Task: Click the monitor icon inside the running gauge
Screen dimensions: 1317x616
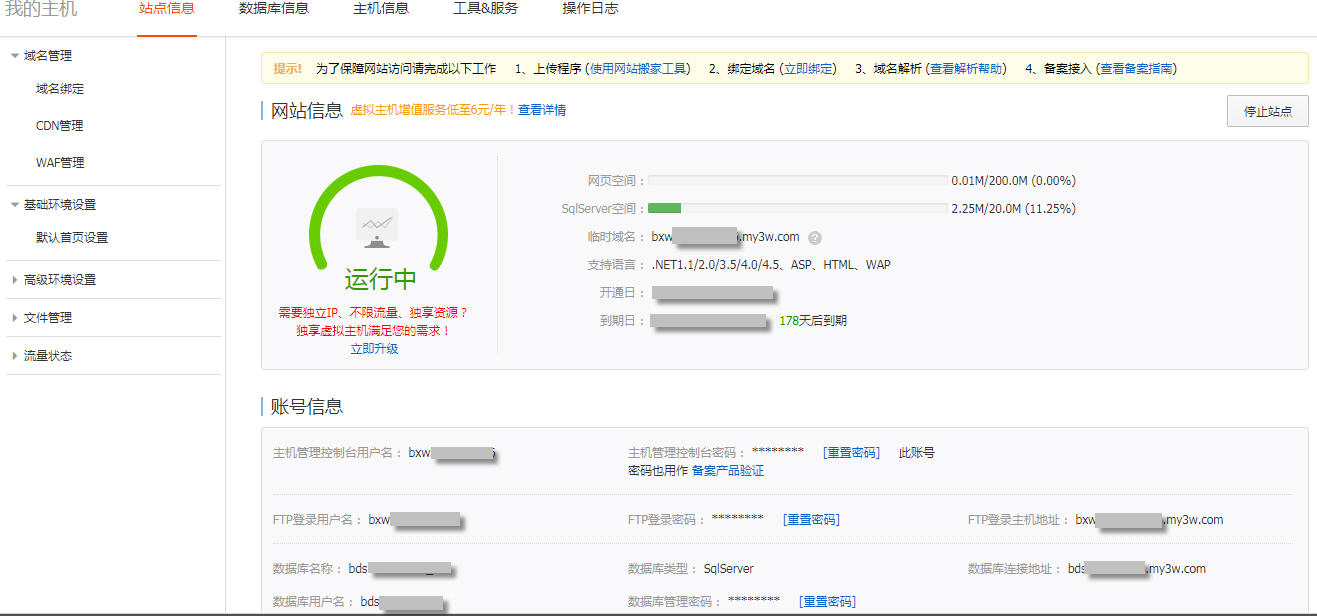Action: pyautogui.click(x=377, y=228)
